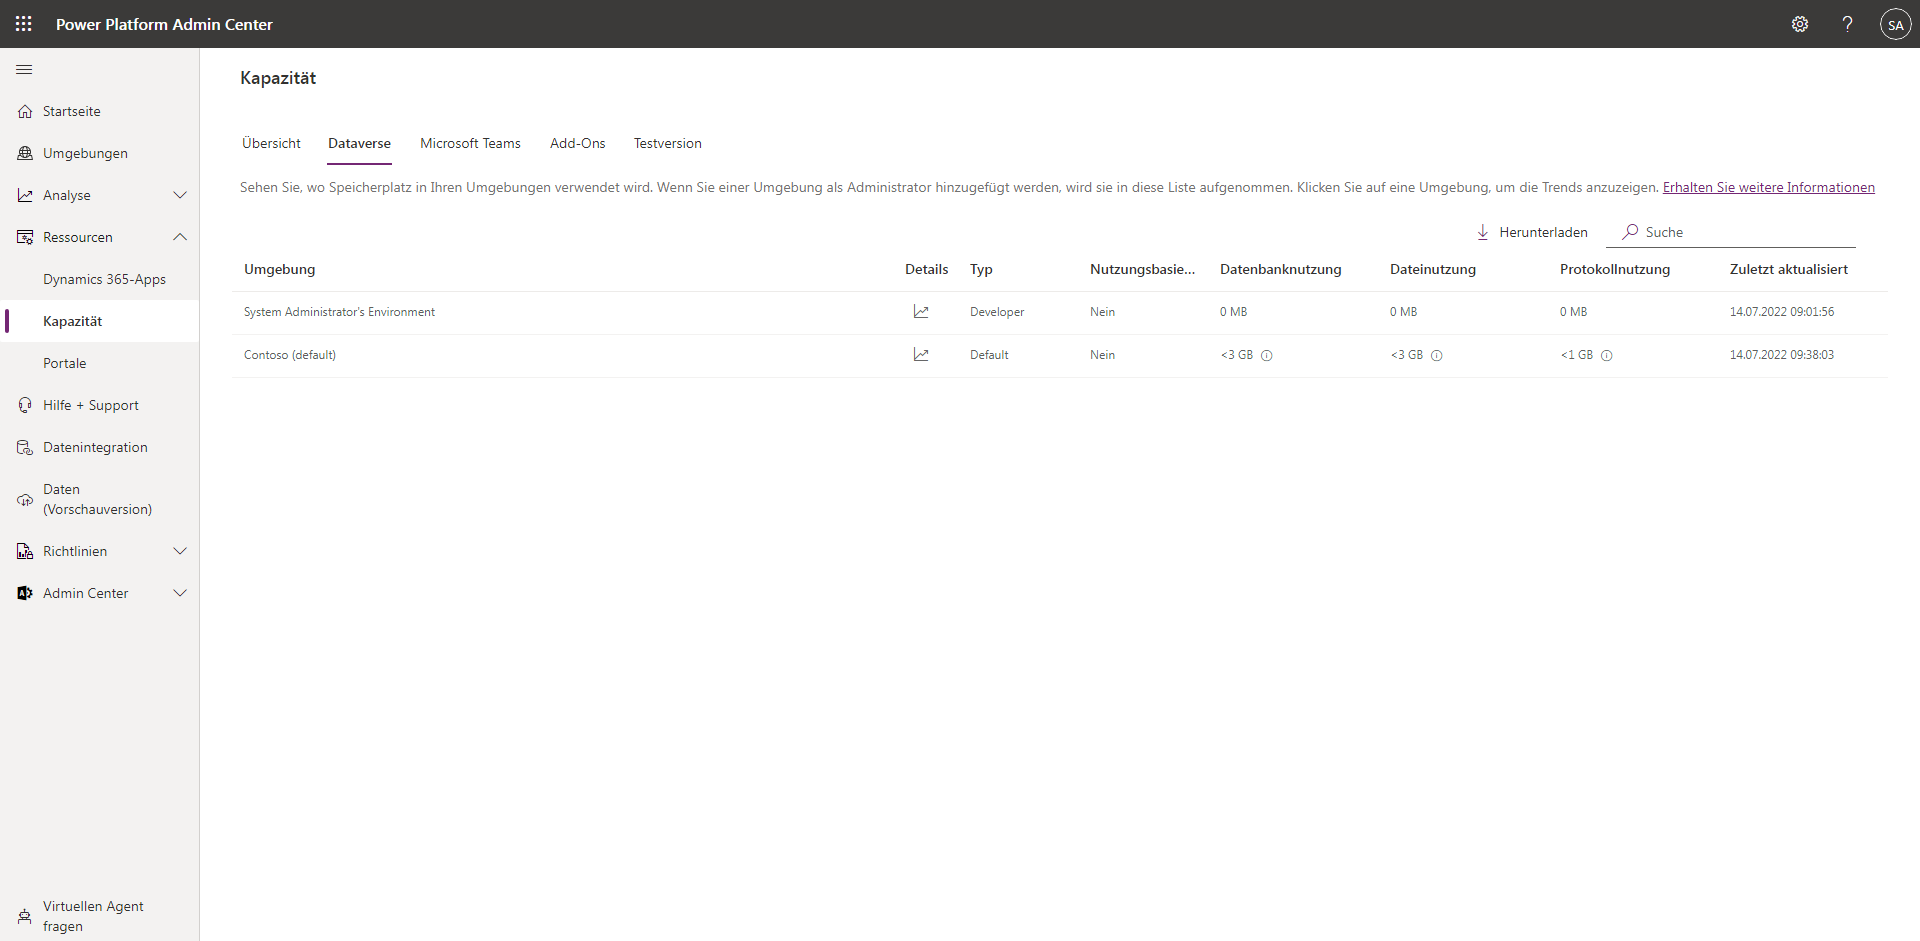The image size is (1920, 941).
Task: Expand the Richtlinien menu chevron
Action: [x=180, y=551]
